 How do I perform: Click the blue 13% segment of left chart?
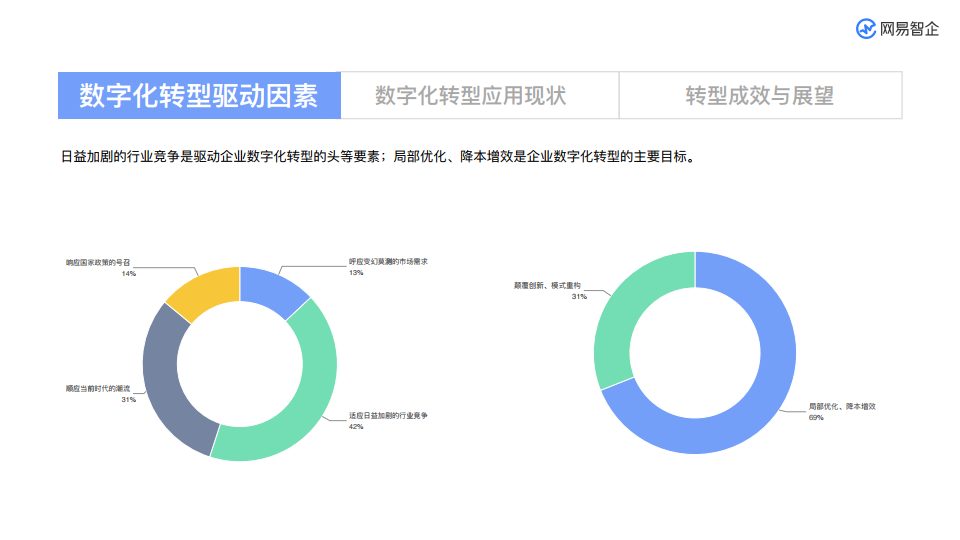pos(271,290)
